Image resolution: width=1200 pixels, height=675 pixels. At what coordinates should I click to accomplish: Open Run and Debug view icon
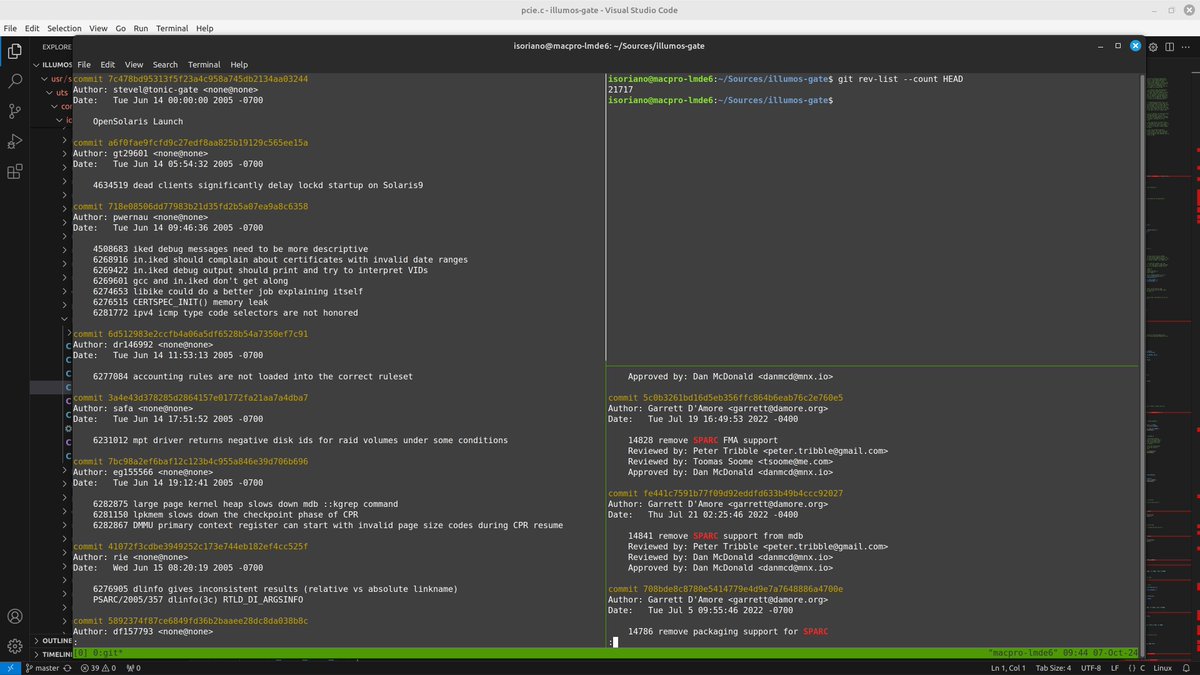click(x=15, y=141)
